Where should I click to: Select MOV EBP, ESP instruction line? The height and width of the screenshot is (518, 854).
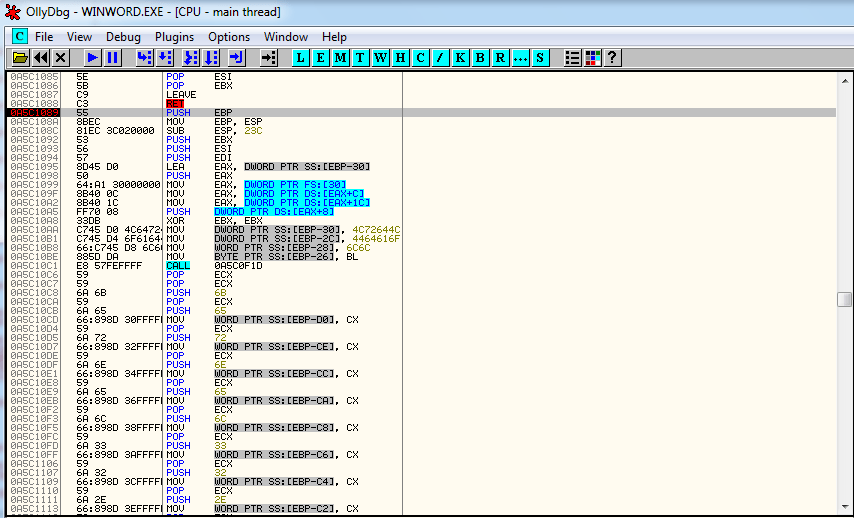[423, 121]
